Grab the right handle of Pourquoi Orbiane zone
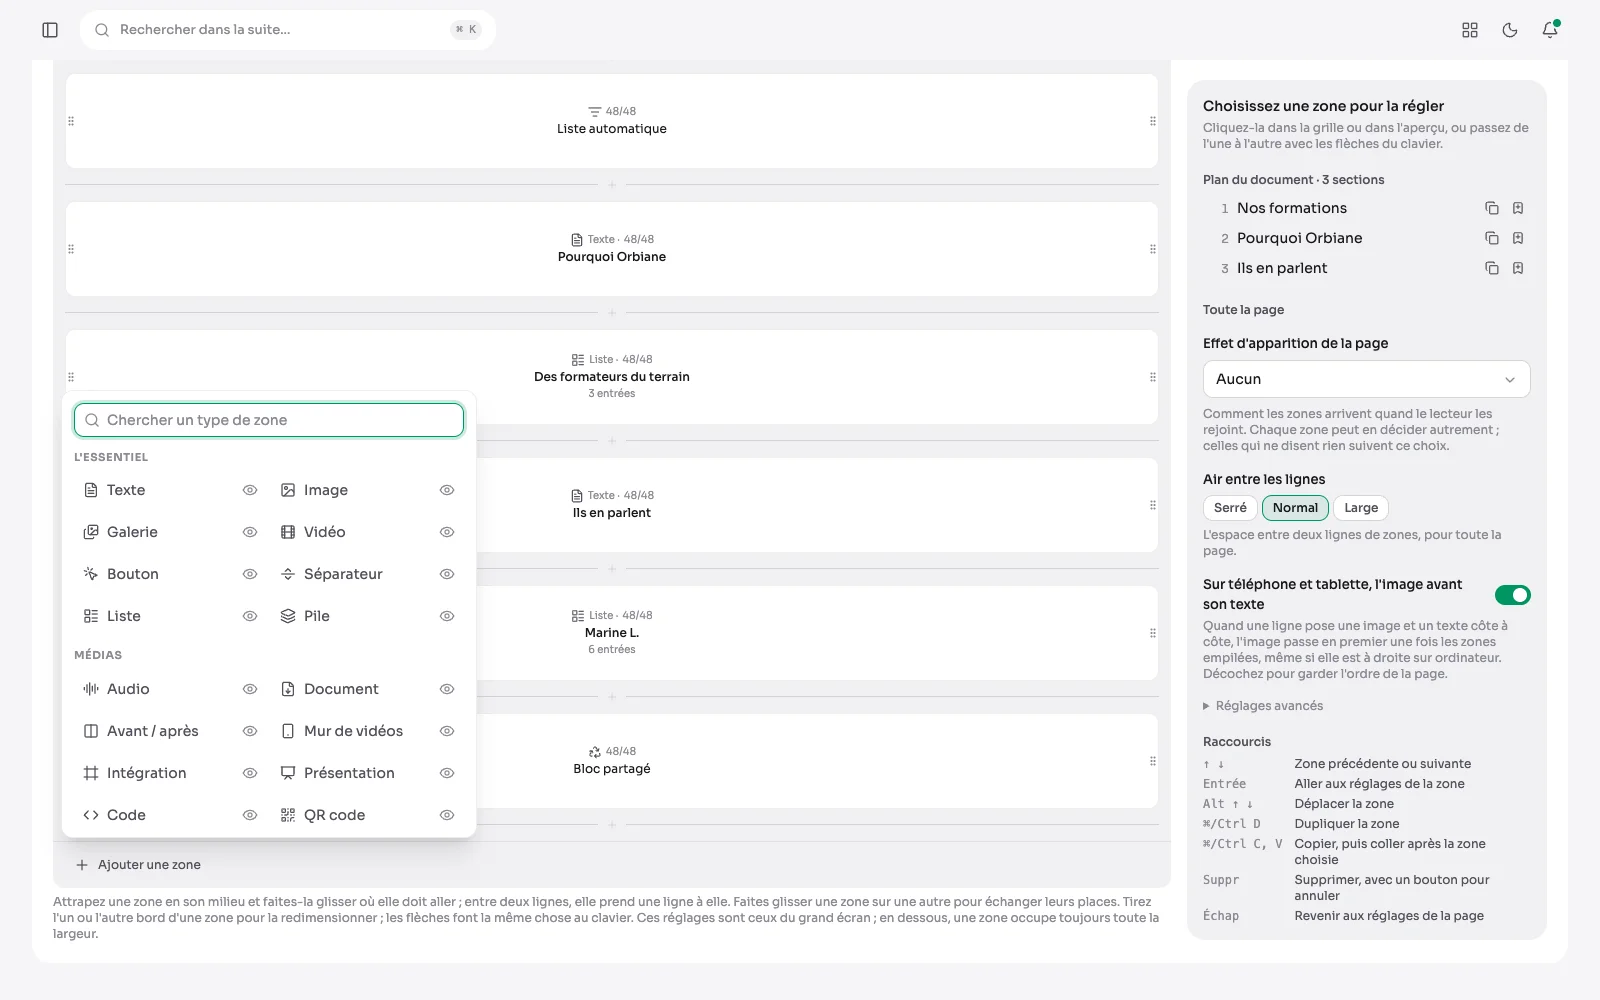The image size is (1600, 1000). pos(1153,249)
